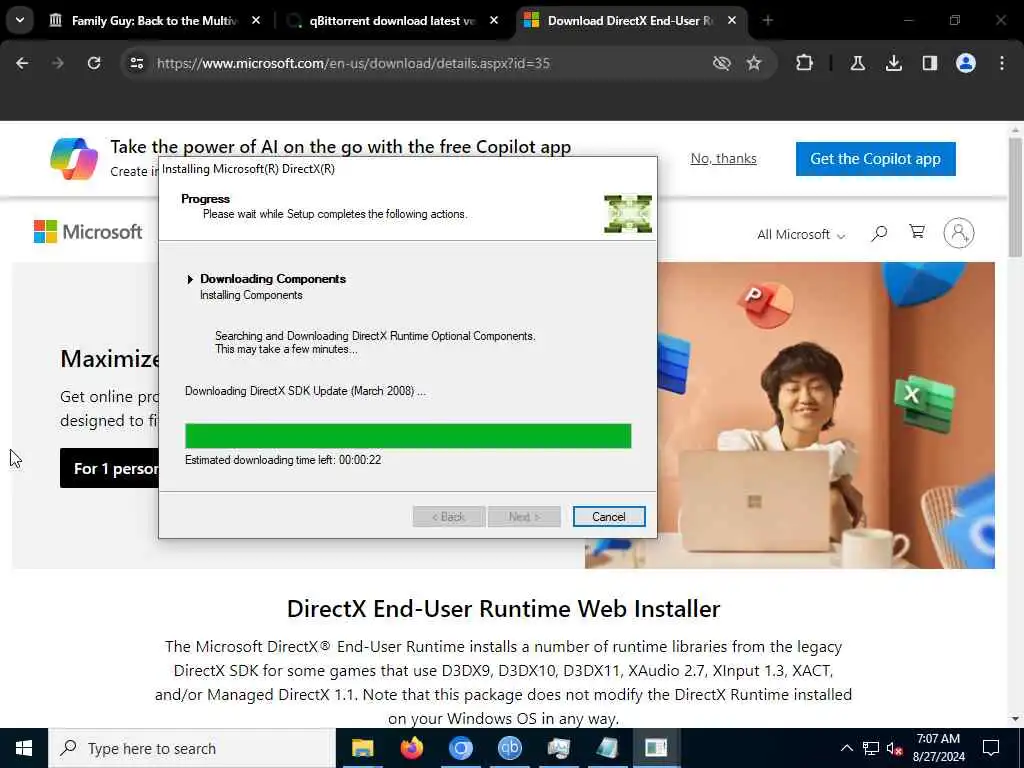Open the browser profile avatar
The height and width of the screenshot is (768, 1024).
(966, 63)
